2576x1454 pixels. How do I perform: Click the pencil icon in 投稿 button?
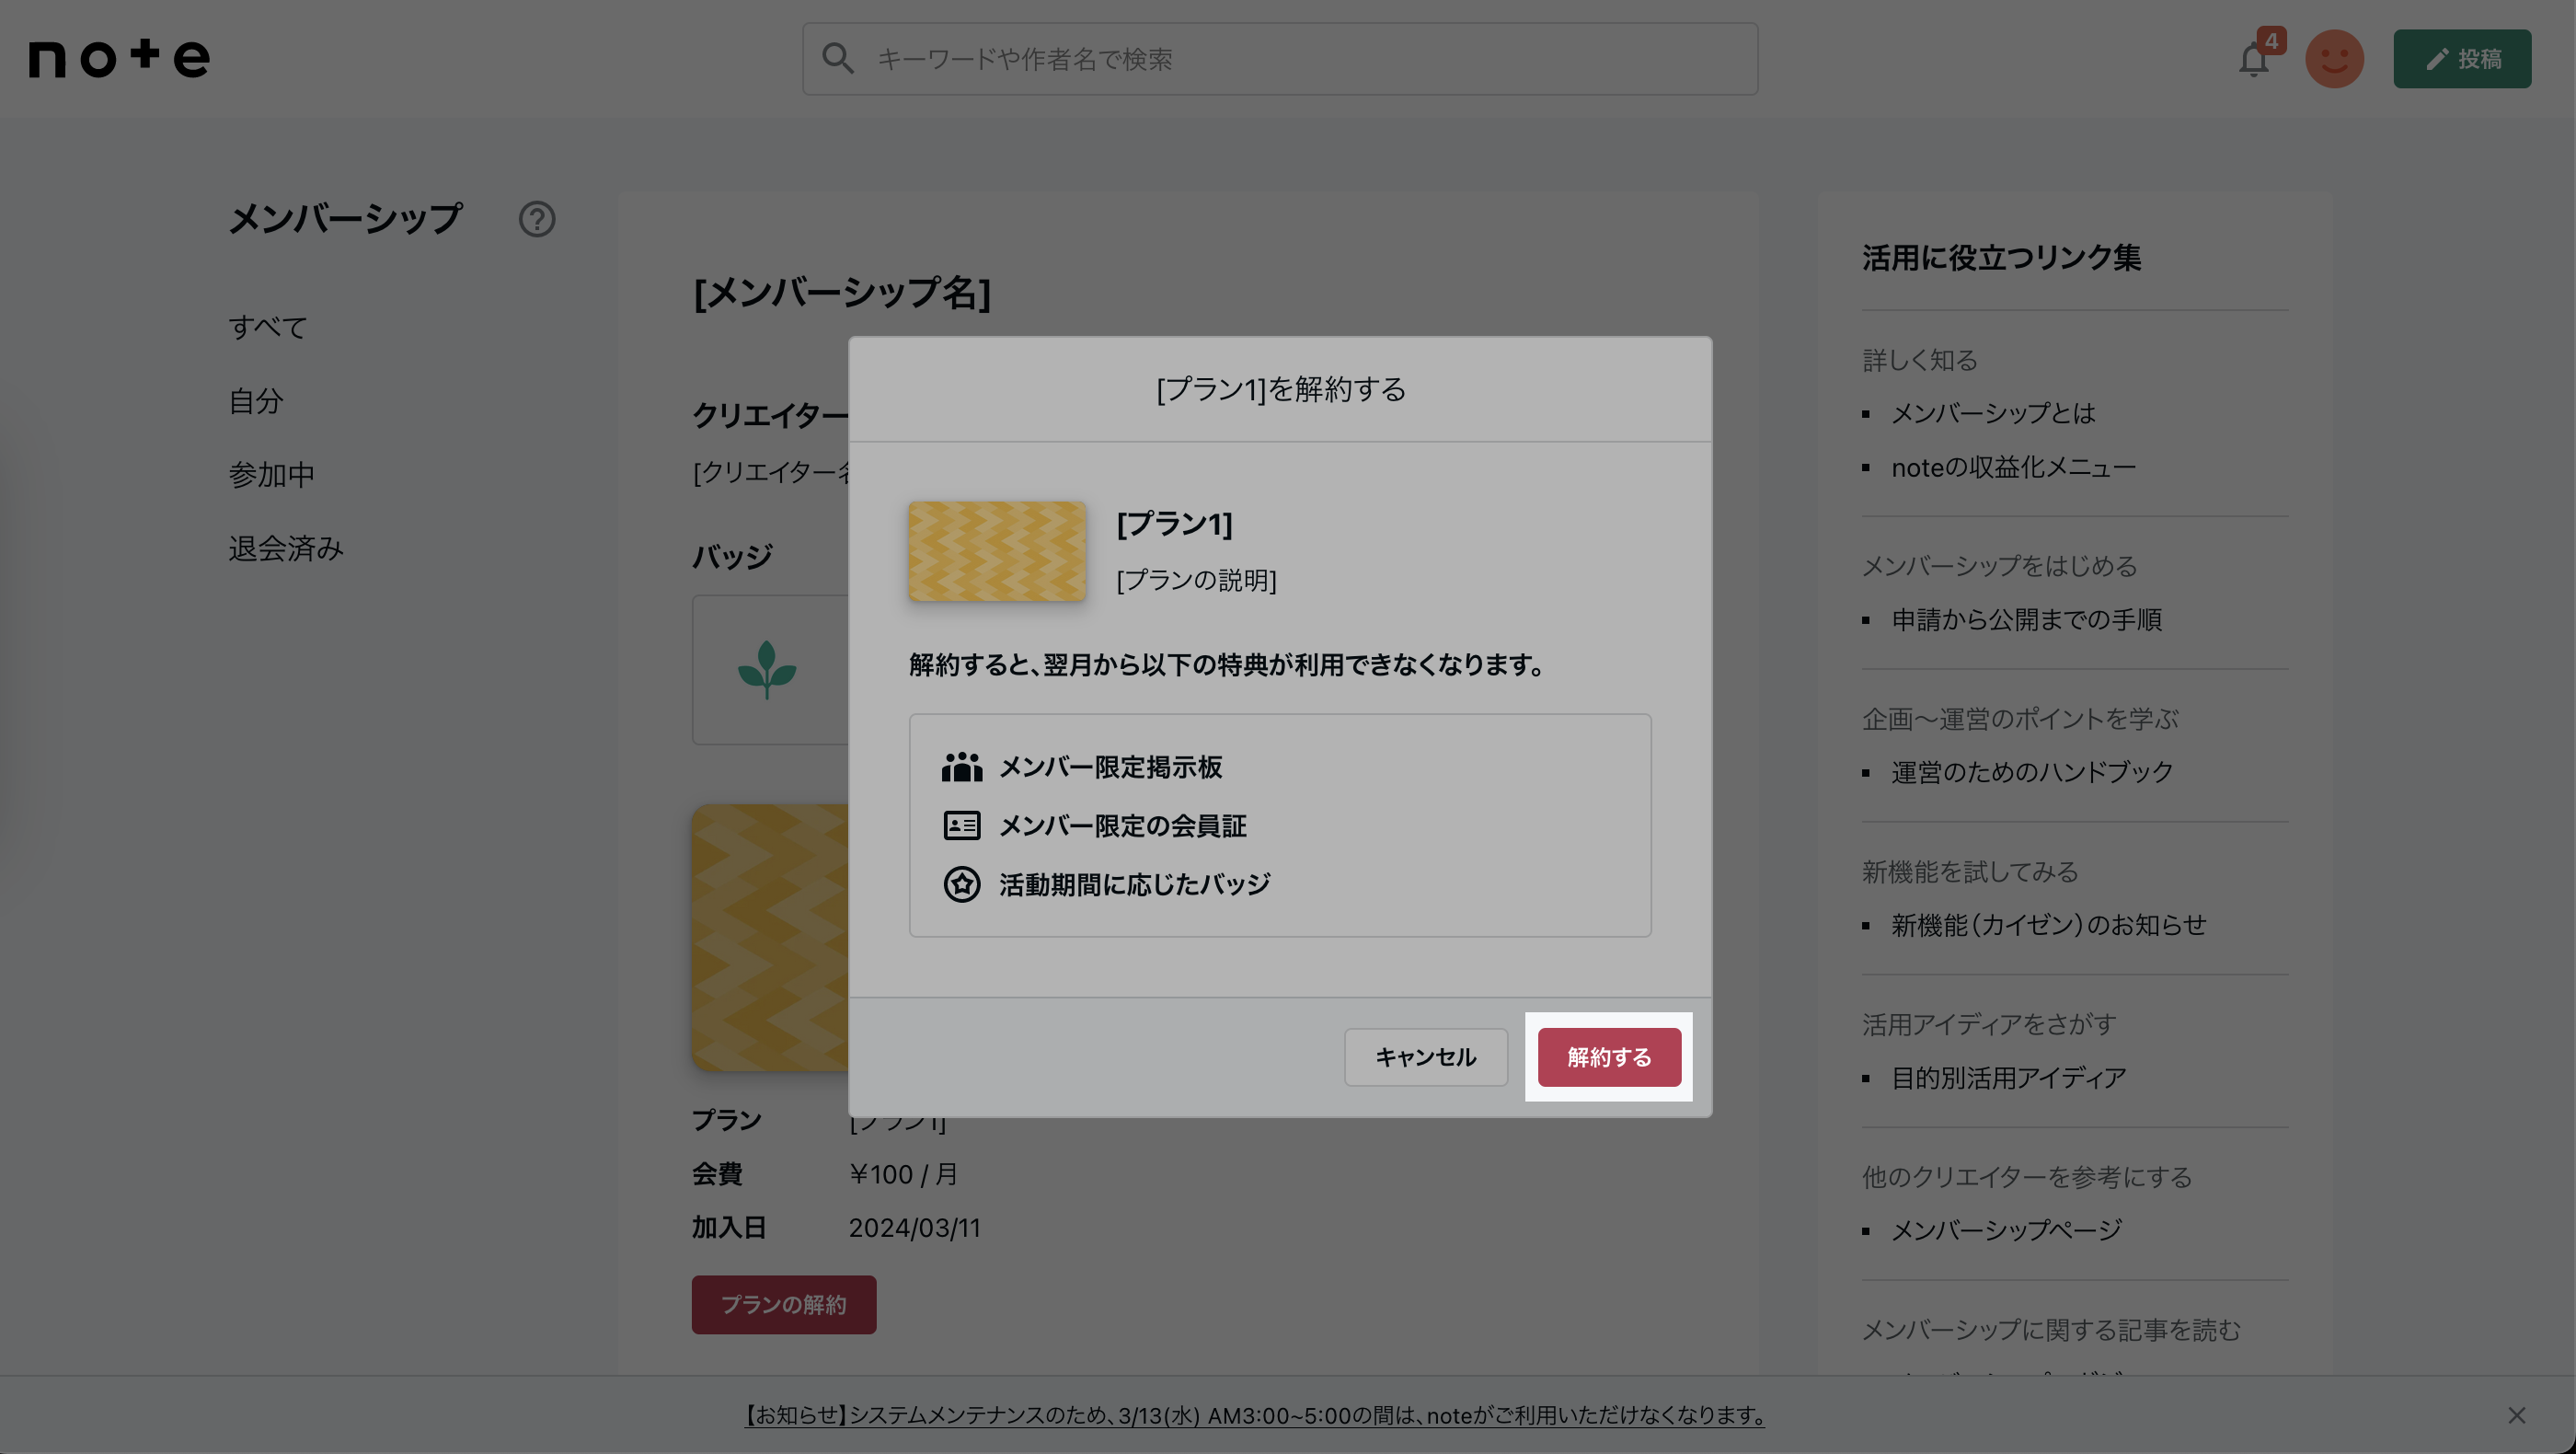pyautogui.click(x=2437, y=59)
